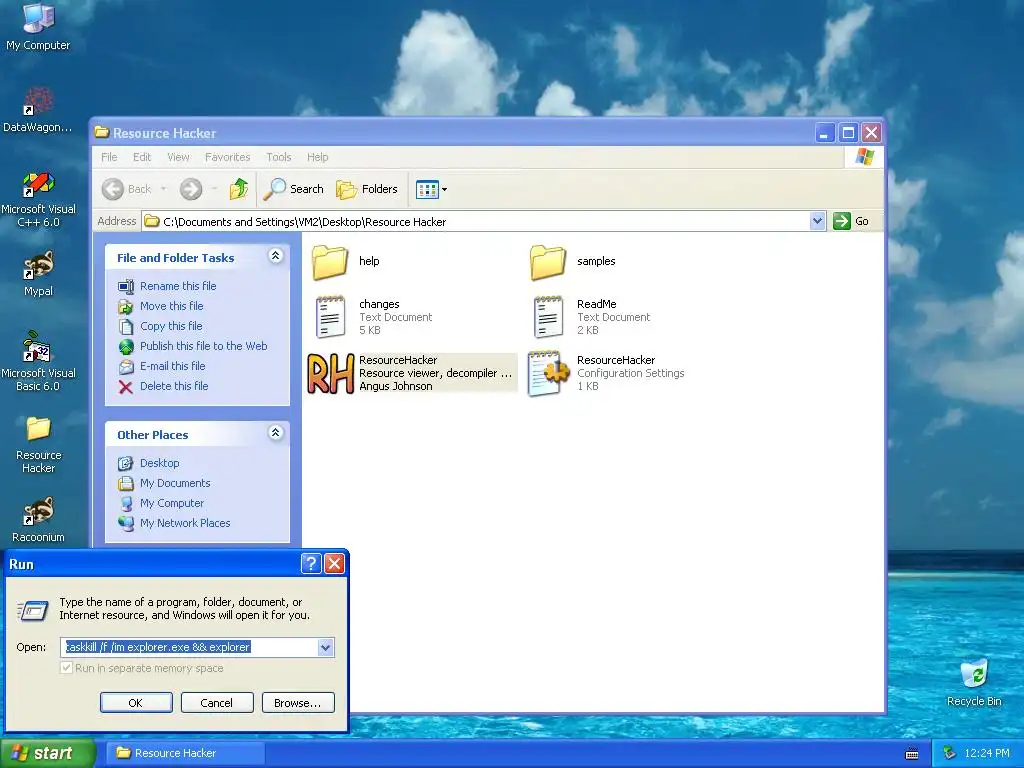Launch Microsoft Visual C++ 6.0 shortcut
1024x768 pixels.
pyautogui.click(x=38, y=199)
